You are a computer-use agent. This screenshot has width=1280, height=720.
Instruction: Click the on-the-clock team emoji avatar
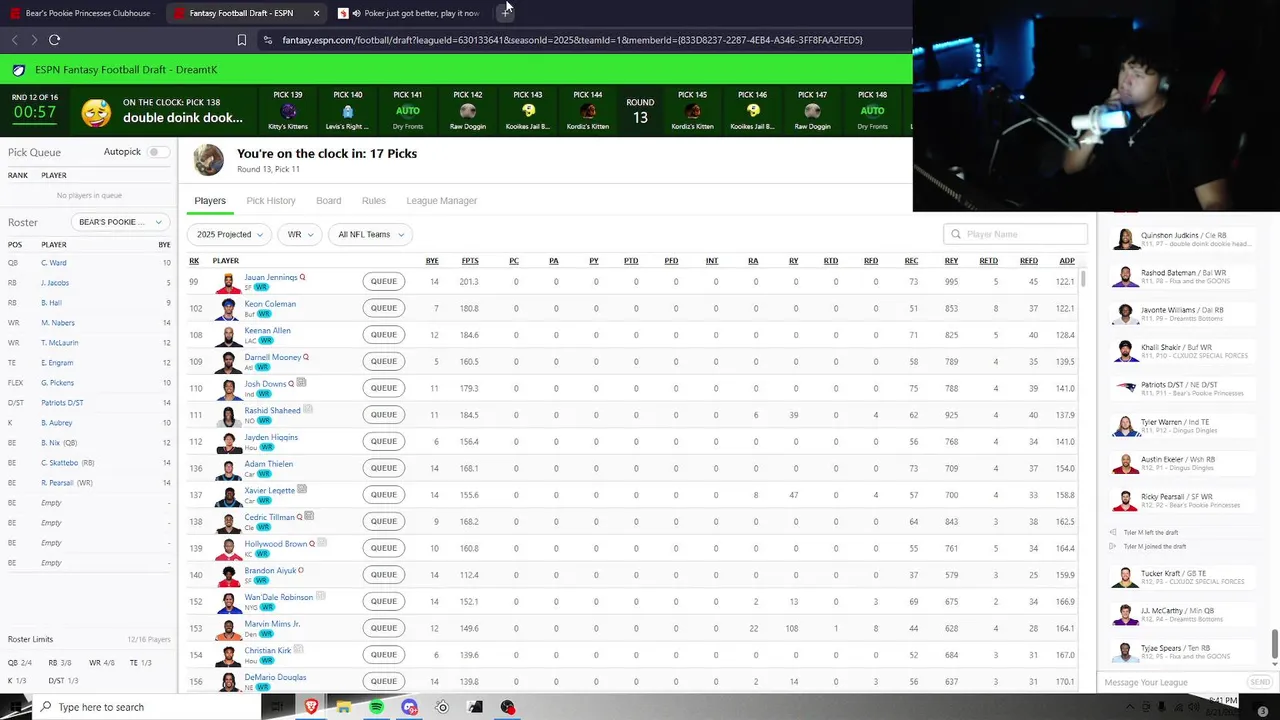(96, 111)
